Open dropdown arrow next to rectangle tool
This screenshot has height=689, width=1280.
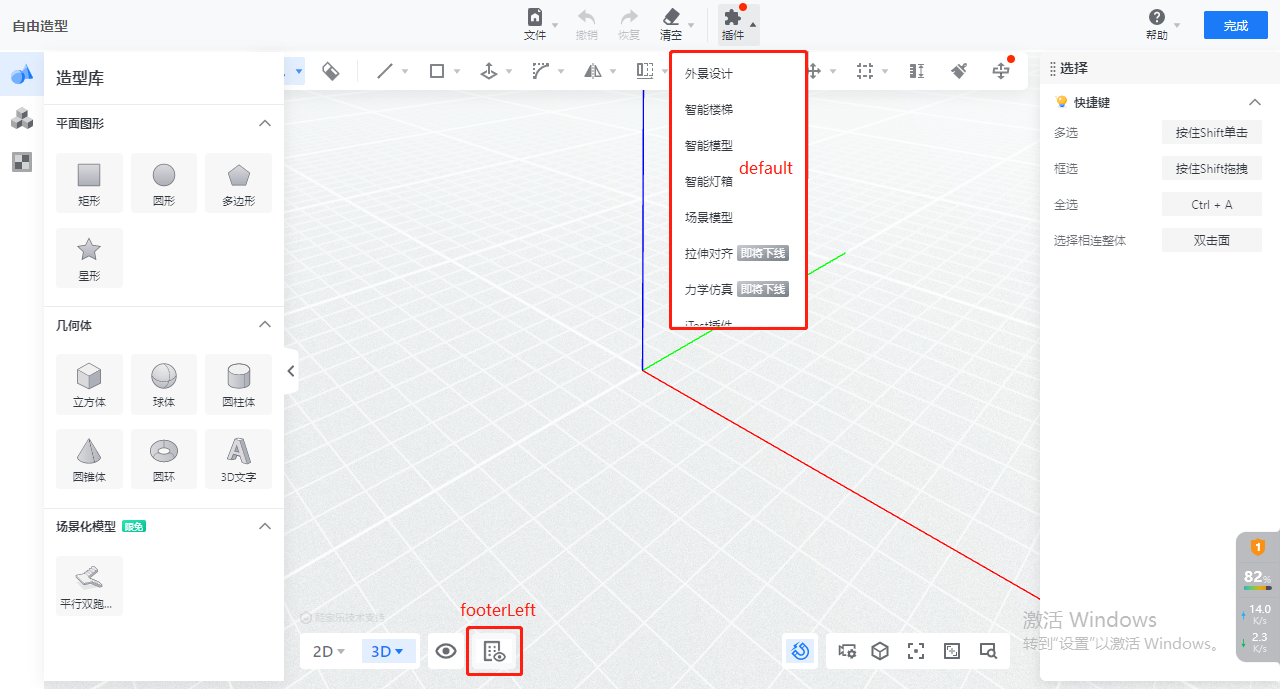tap(457, 71)
